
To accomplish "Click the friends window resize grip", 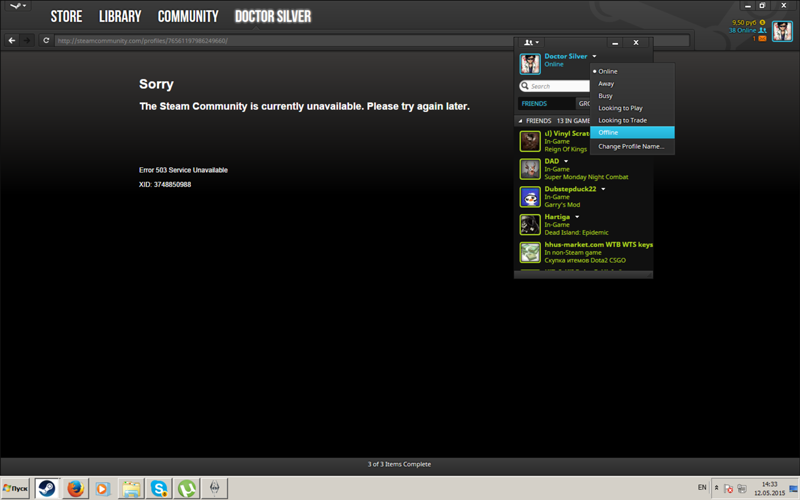I will [x=649, y=275].
